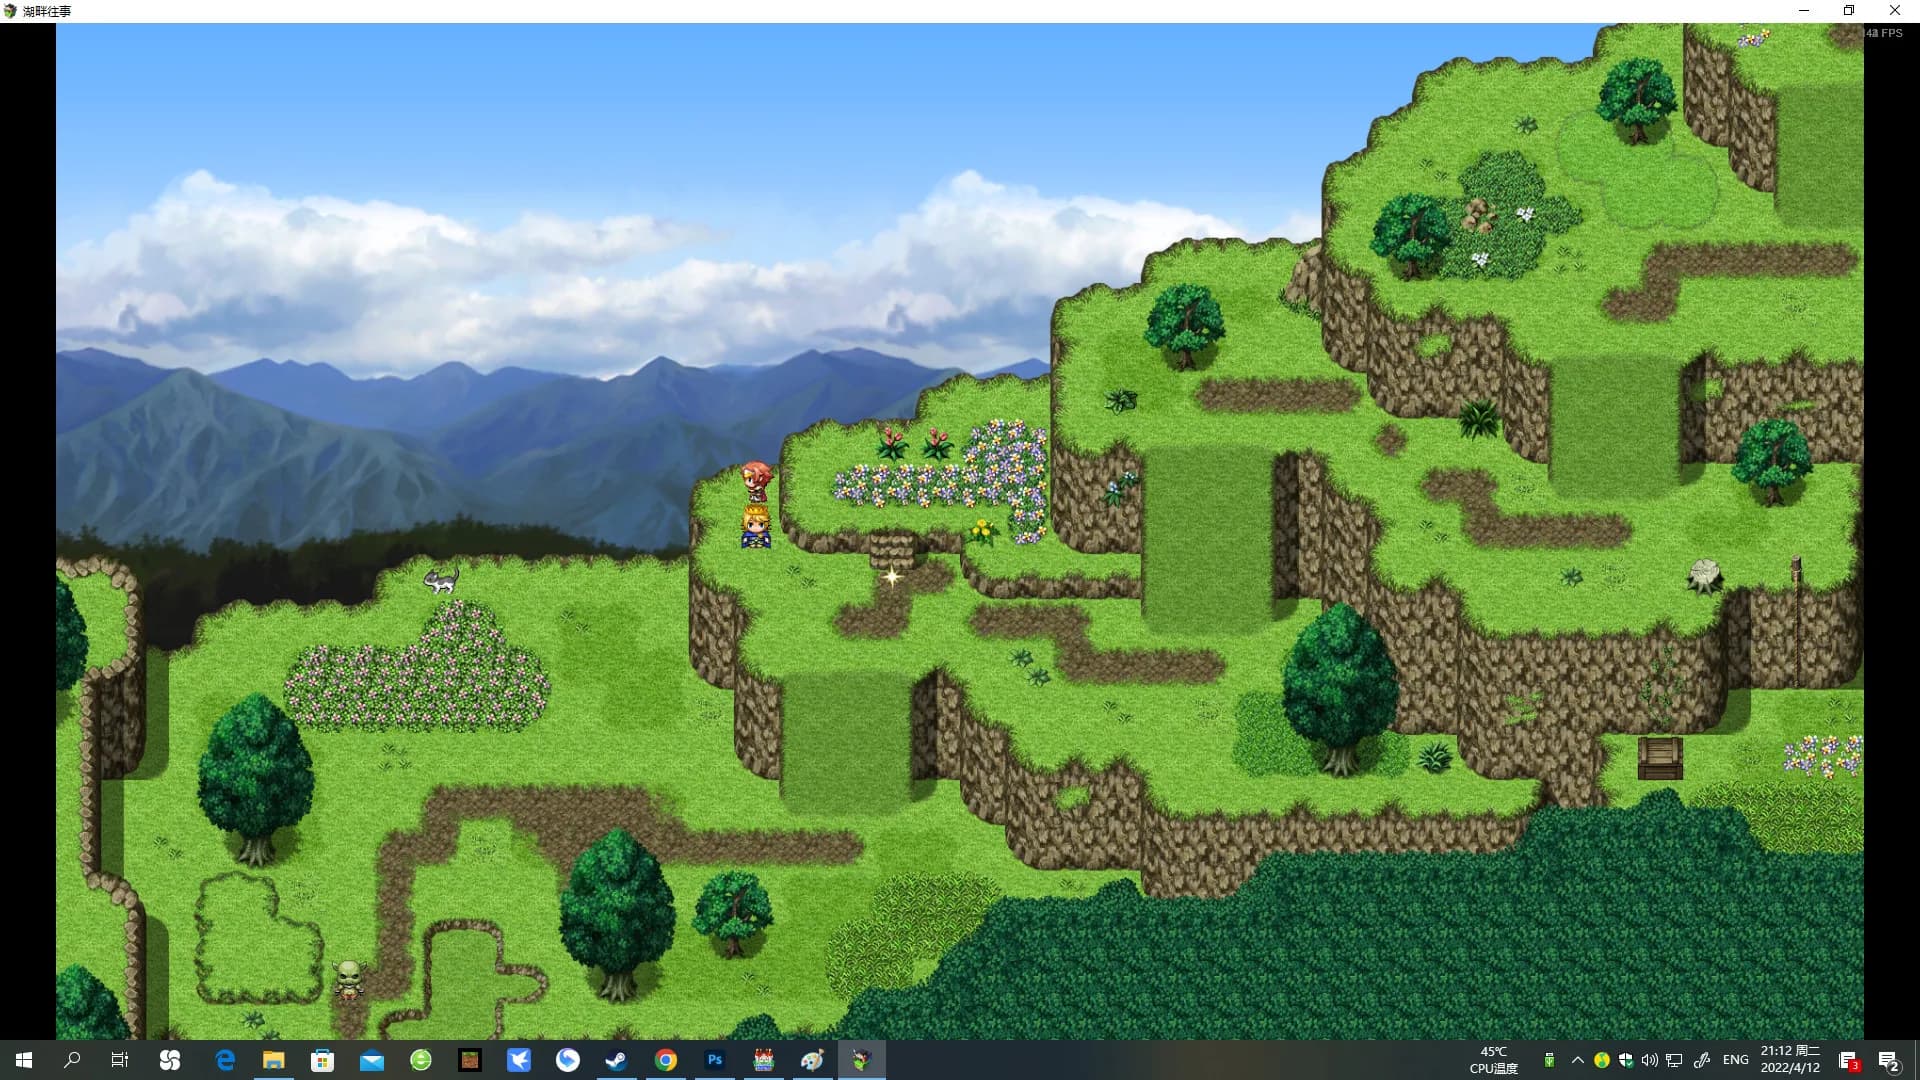
Task: Switch to Google Chrome on taskbar
Action: click(666, 1060)
